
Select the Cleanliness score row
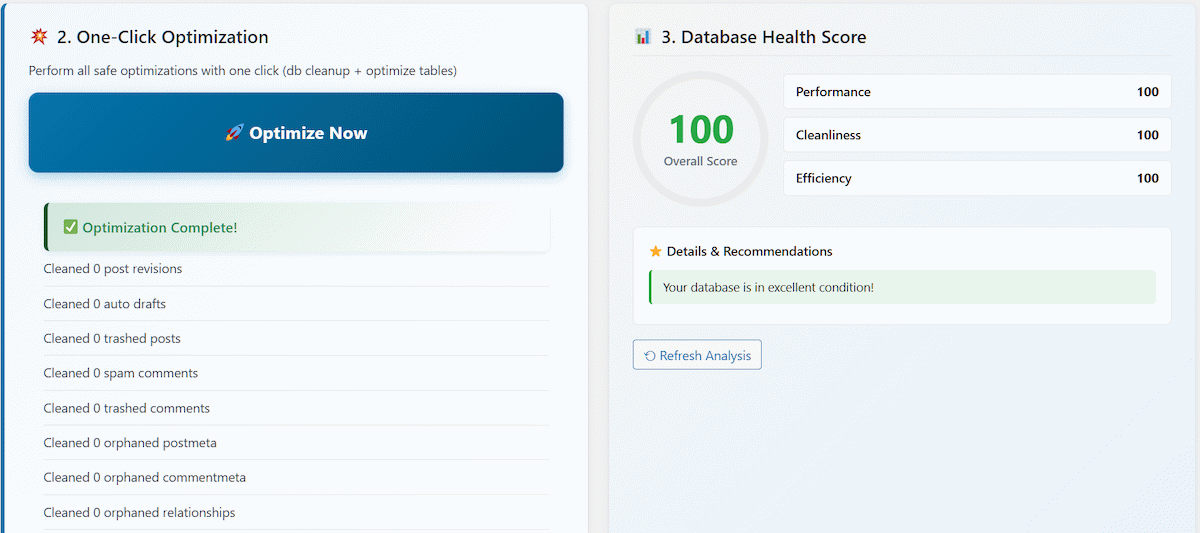976,135
